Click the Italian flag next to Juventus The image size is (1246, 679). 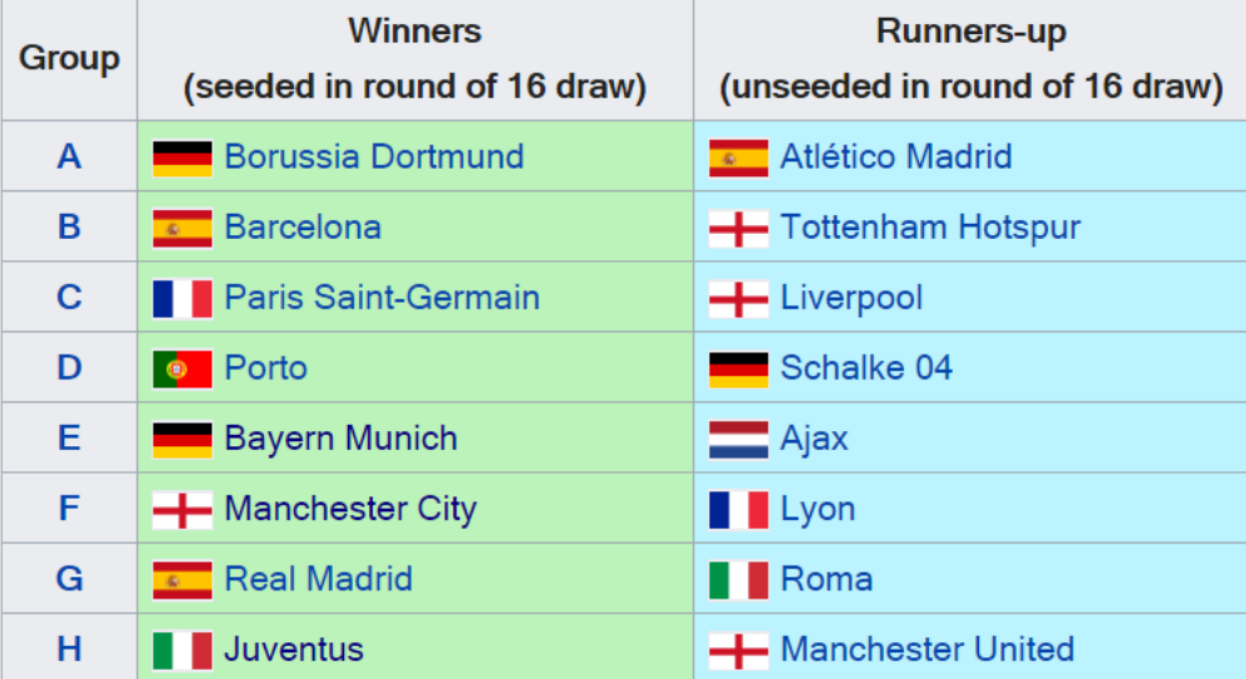[182, 650]
